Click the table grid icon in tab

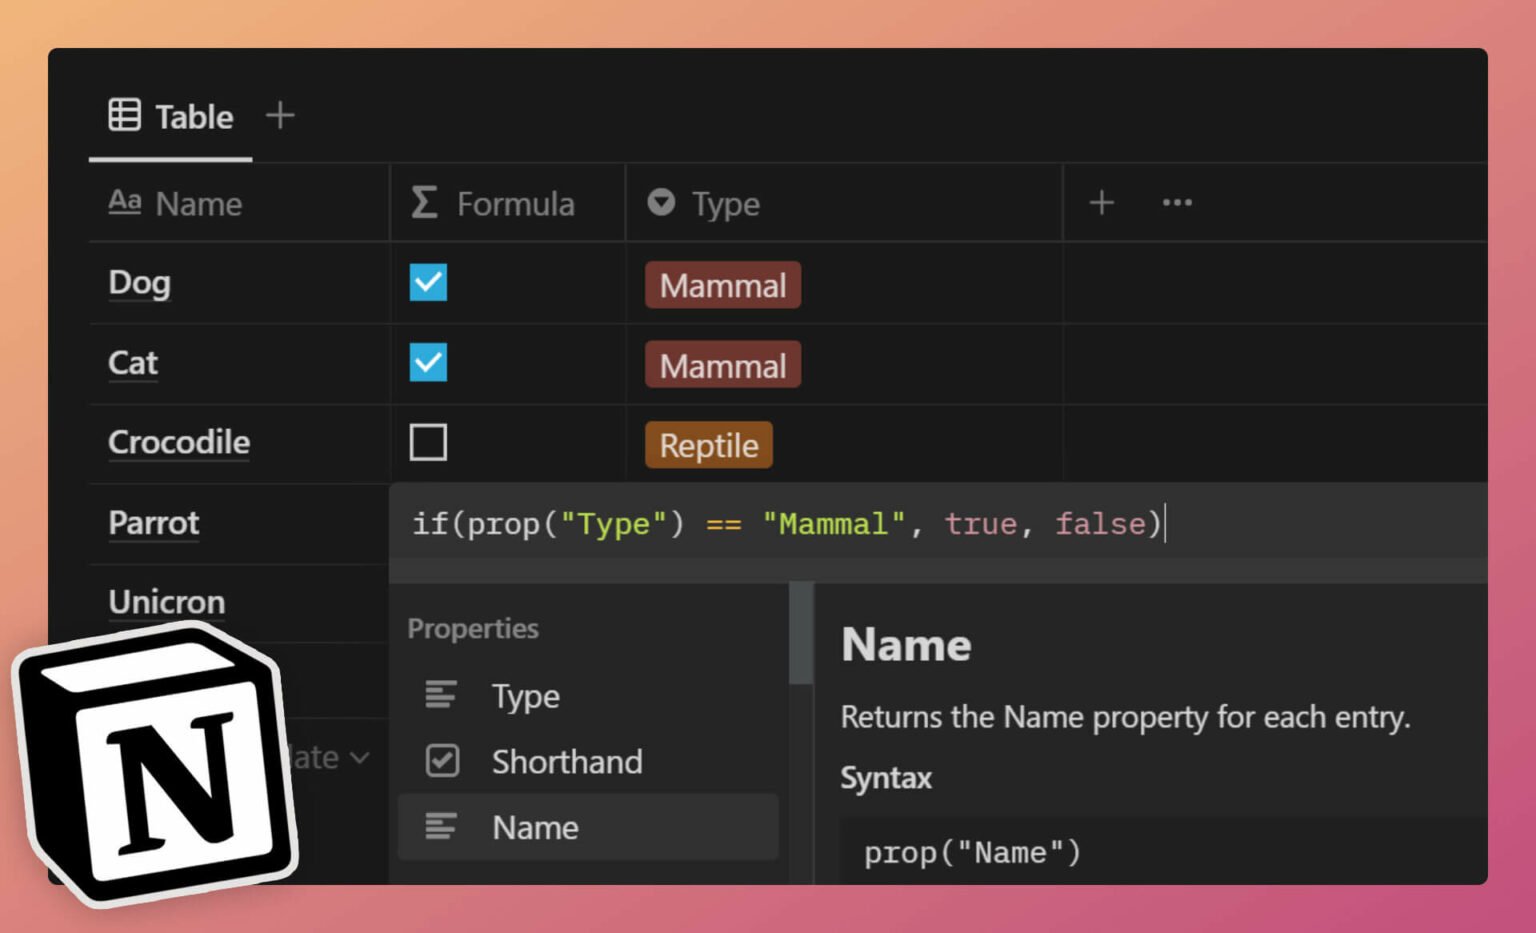click(125, 116)
